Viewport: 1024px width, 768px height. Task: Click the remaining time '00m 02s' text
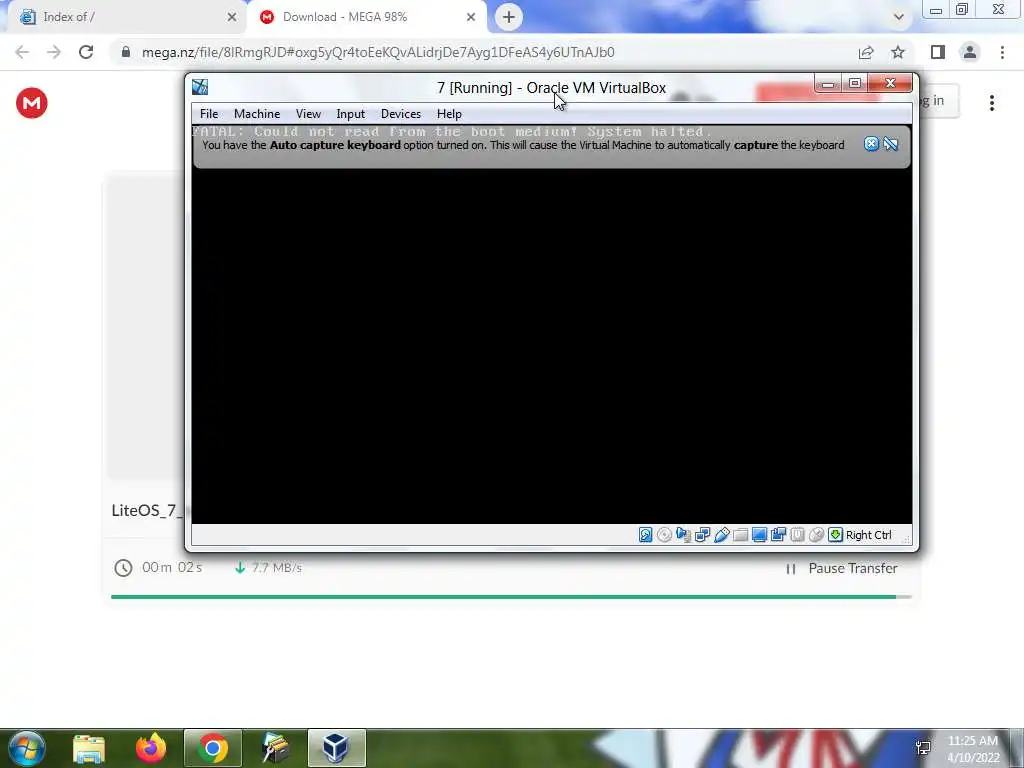click(172, 568)
